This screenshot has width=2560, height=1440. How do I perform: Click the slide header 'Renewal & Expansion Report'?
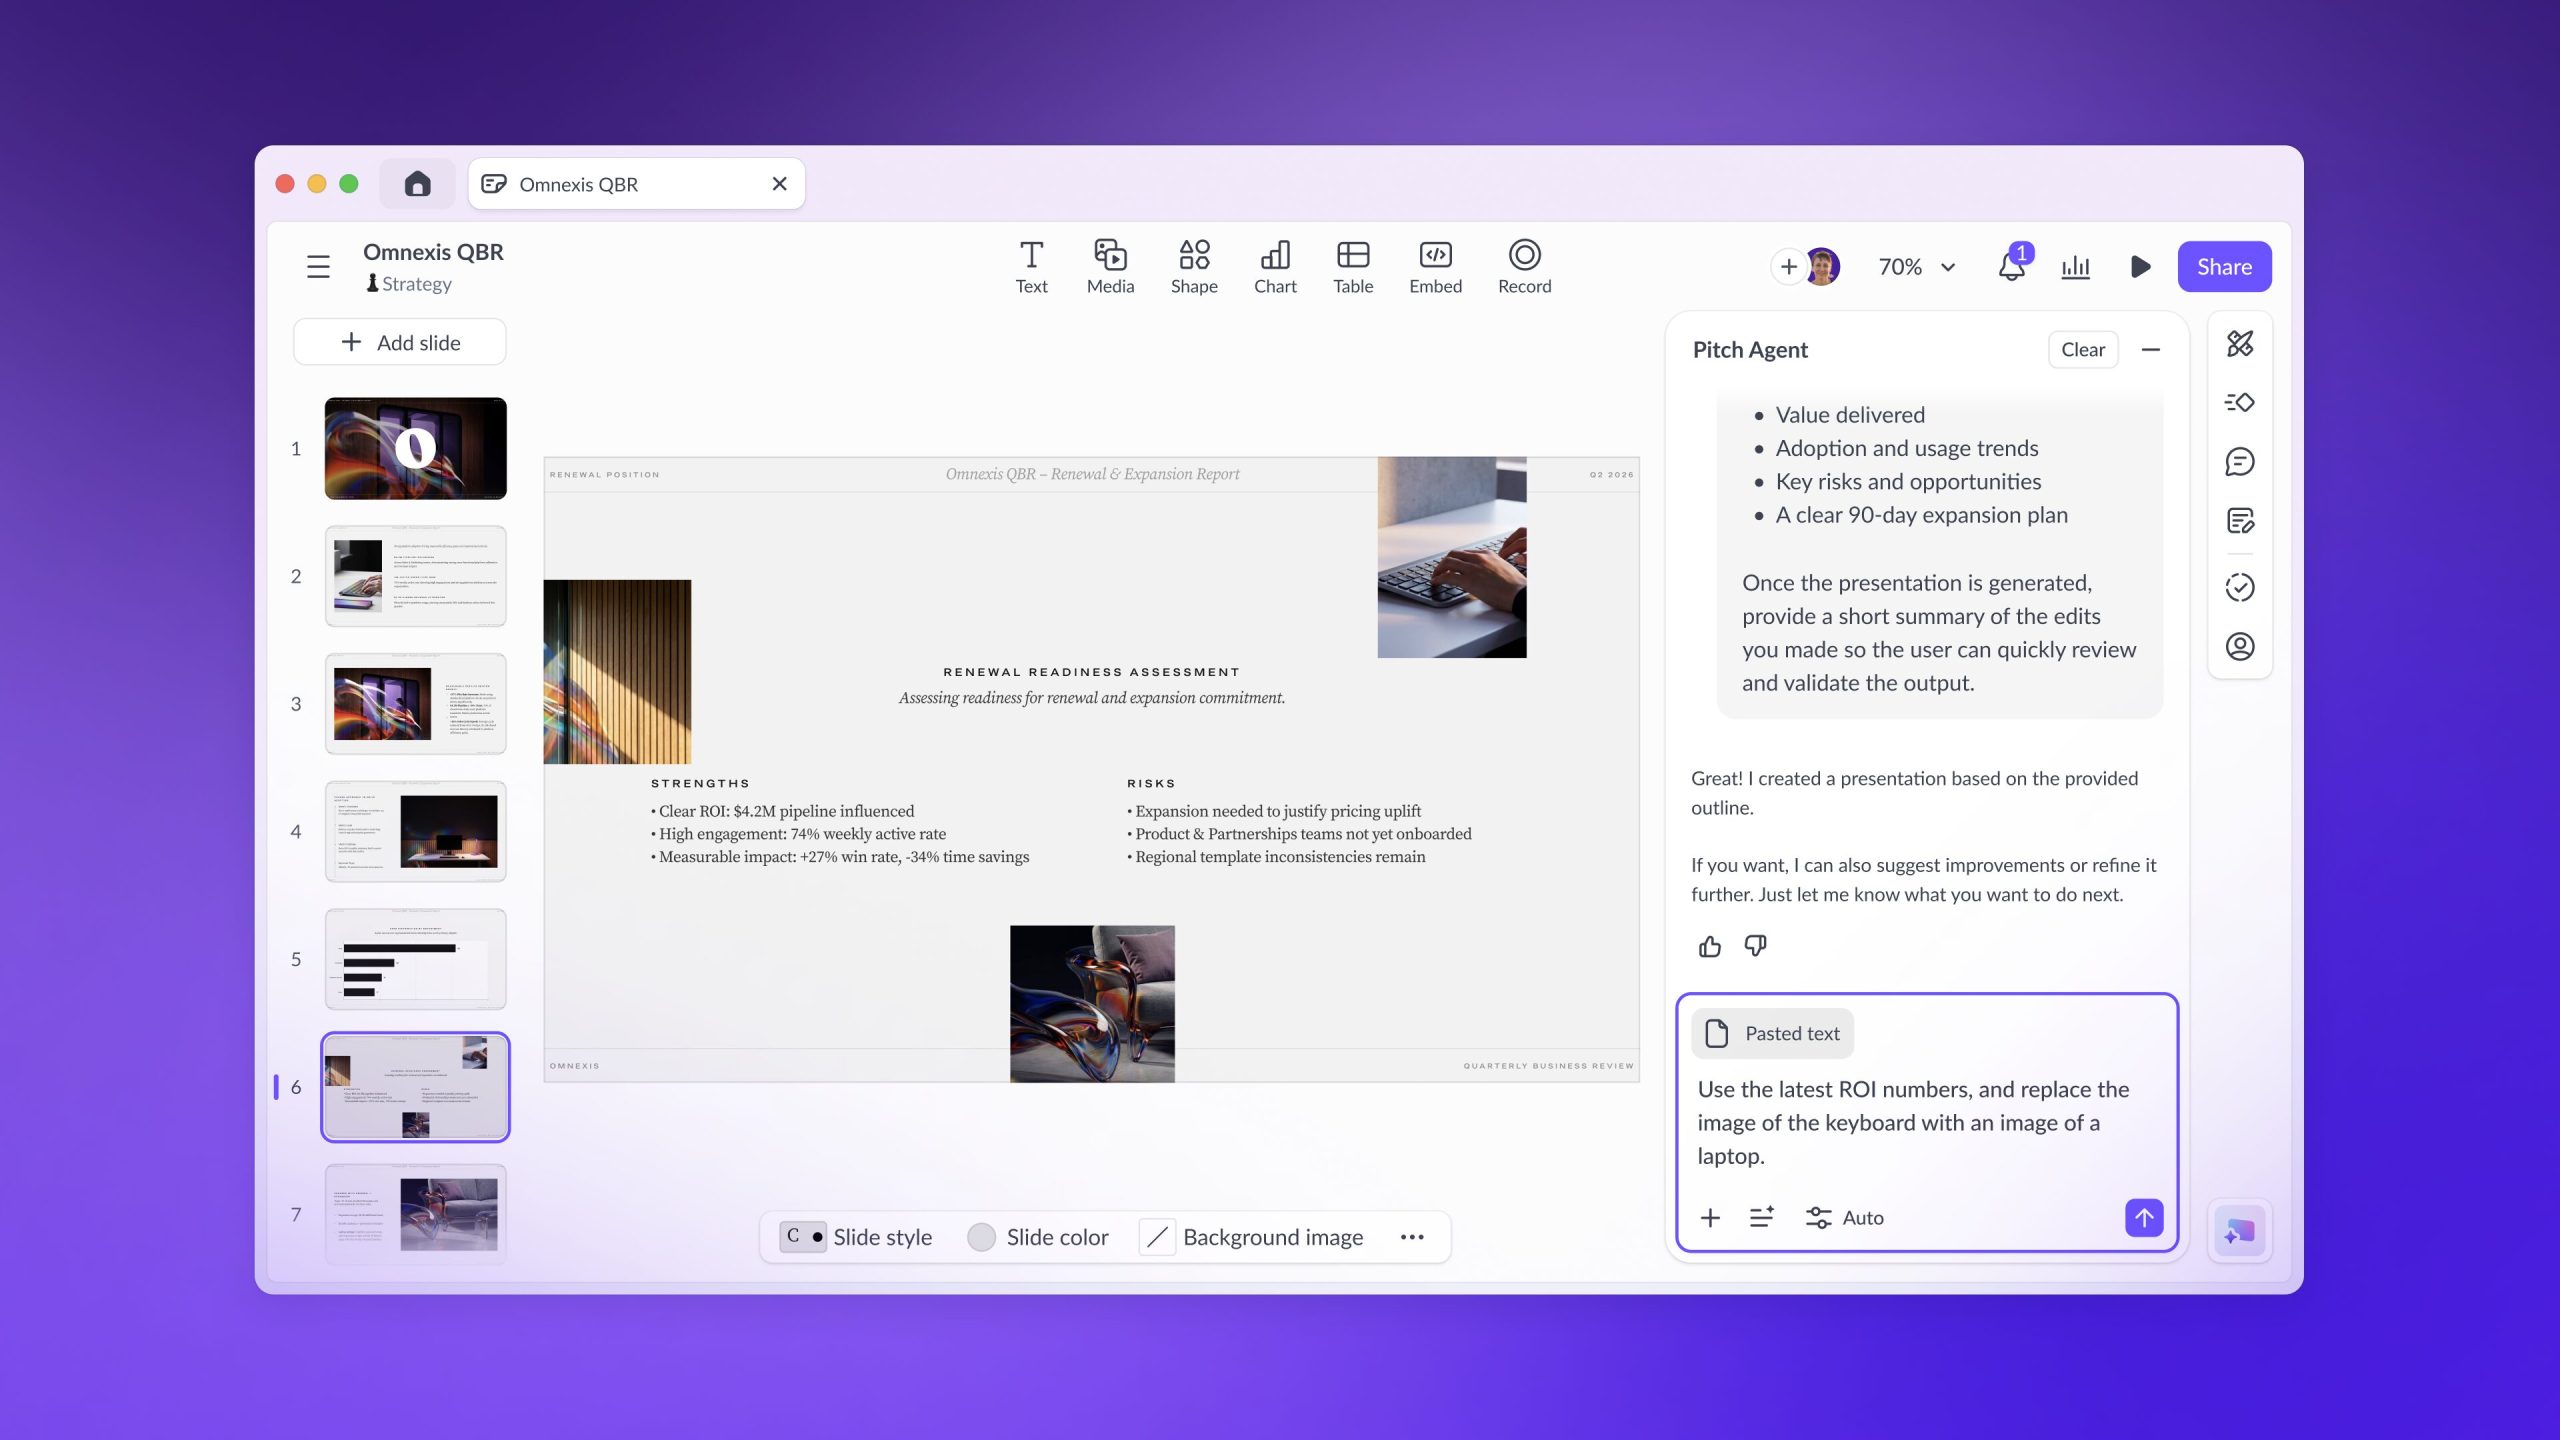pos(1092,474)
